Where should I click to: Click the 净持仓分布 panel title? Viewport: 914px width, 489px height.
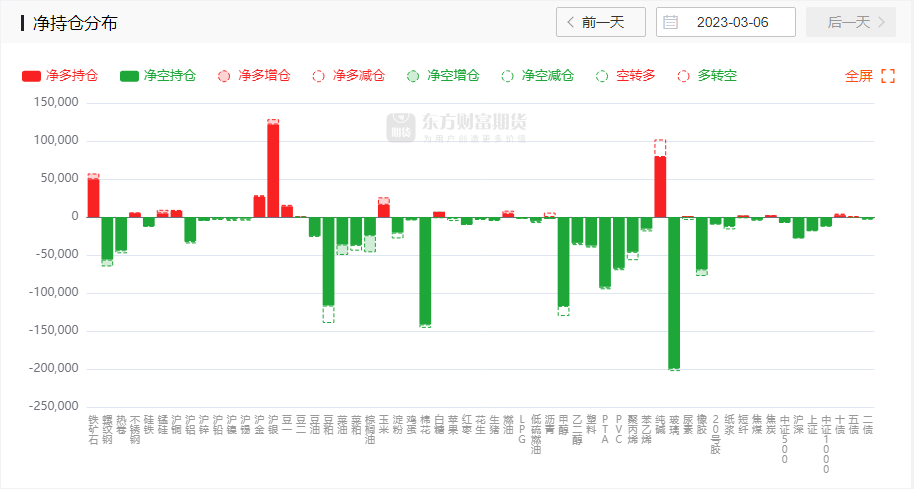click(75, 22)
